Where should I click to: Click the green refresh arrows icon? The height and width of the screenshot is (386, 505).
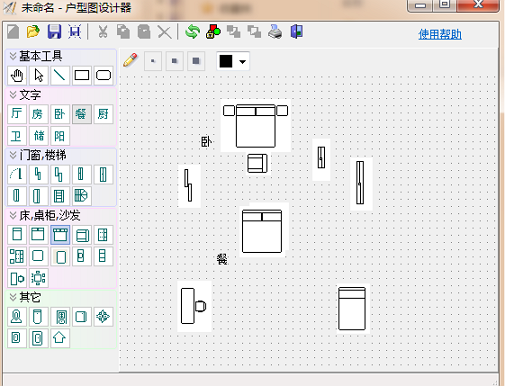point(192,32)
